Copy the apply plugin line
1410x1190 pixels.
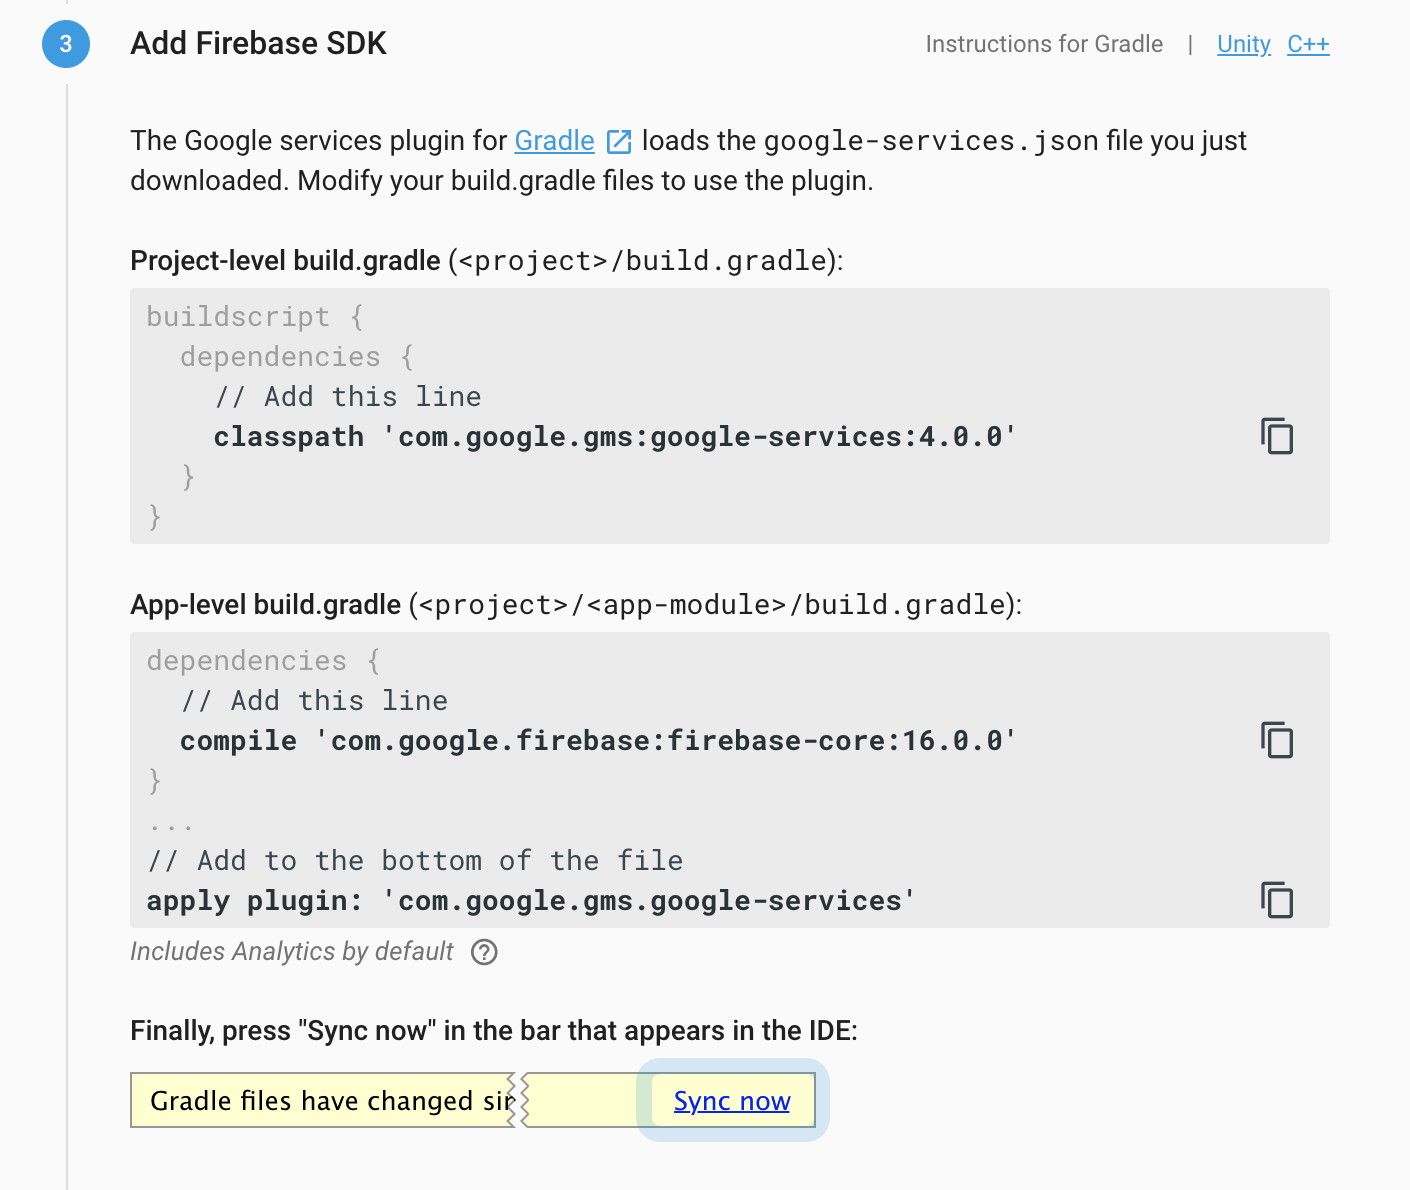tap(1277, 900)
